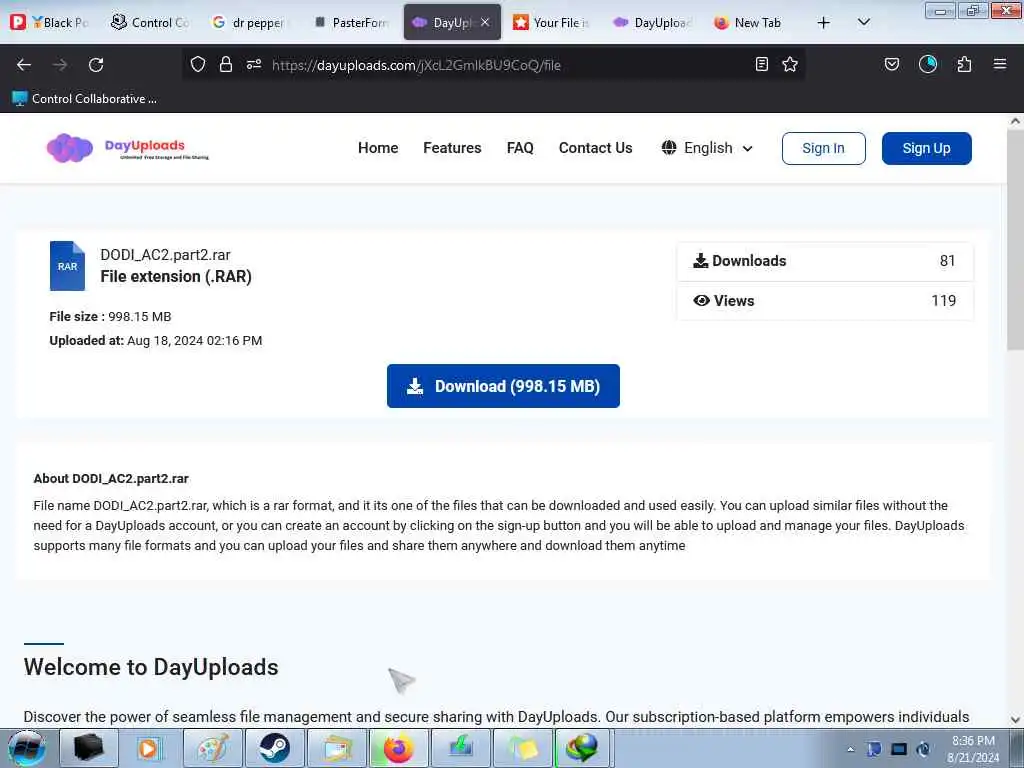Screen dimensions: 1024x768
Task: Click the blue RAR file icon
Action: (x=67, y=266)
